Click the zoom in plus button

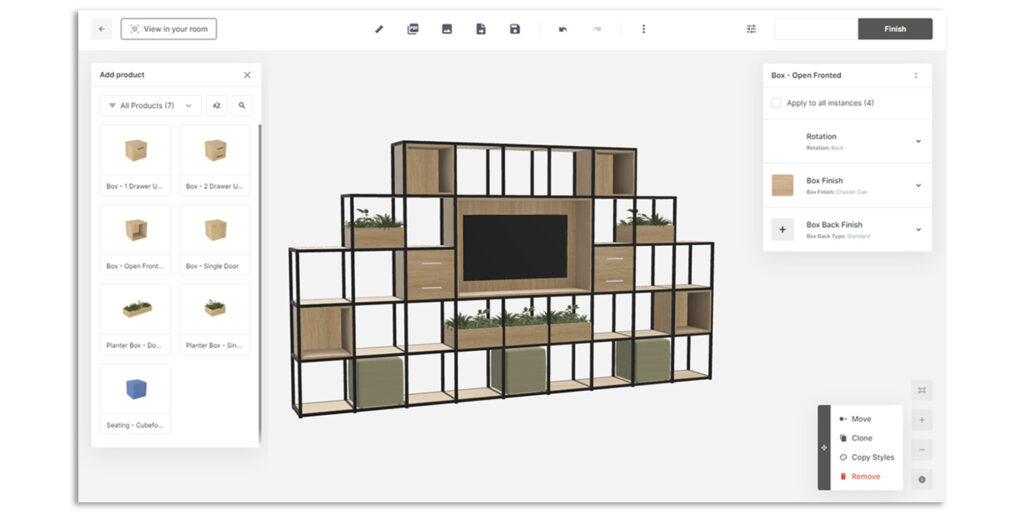click(x=922, y=420)
